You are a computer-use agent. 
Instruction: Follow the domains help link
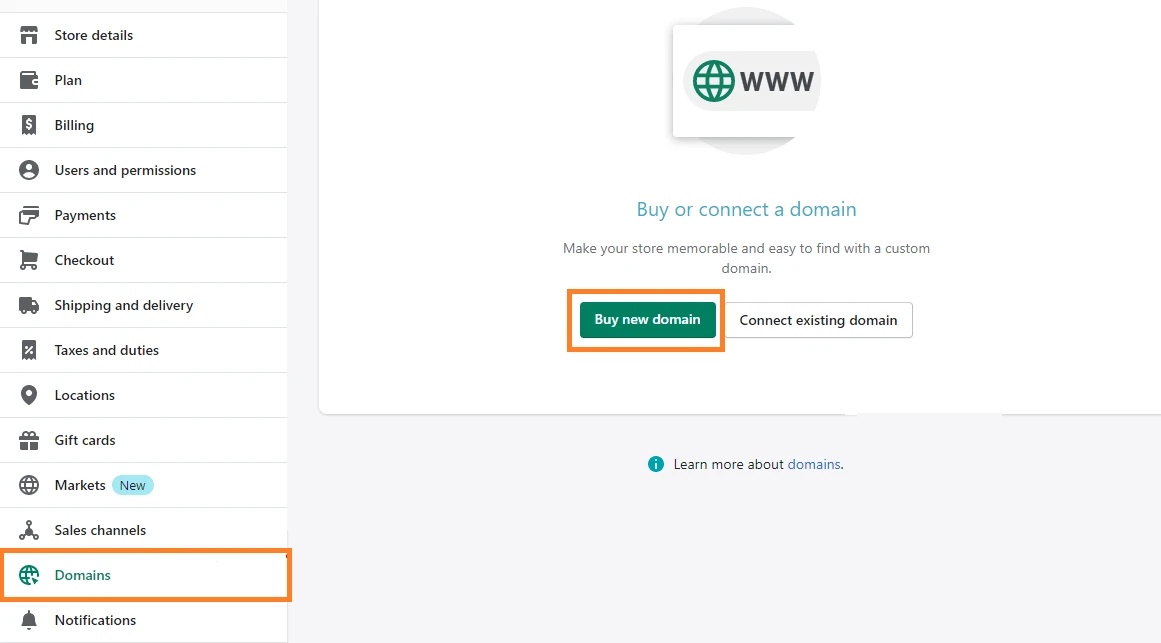coord(814,464)
